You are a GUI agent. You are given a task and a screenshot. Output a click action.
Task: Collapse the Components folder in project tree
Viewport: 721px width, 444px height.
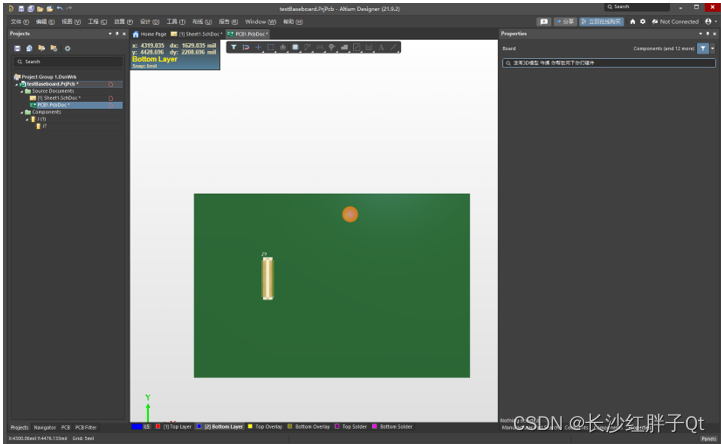(x=22, y=112)
